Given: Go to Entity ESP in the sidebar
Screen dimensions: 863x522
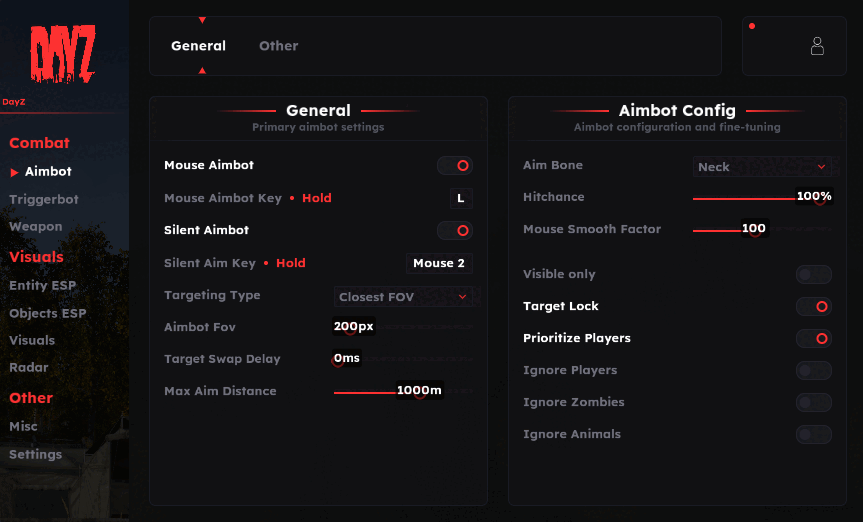Looking at the screenshot, I should (x=43, y=285).
